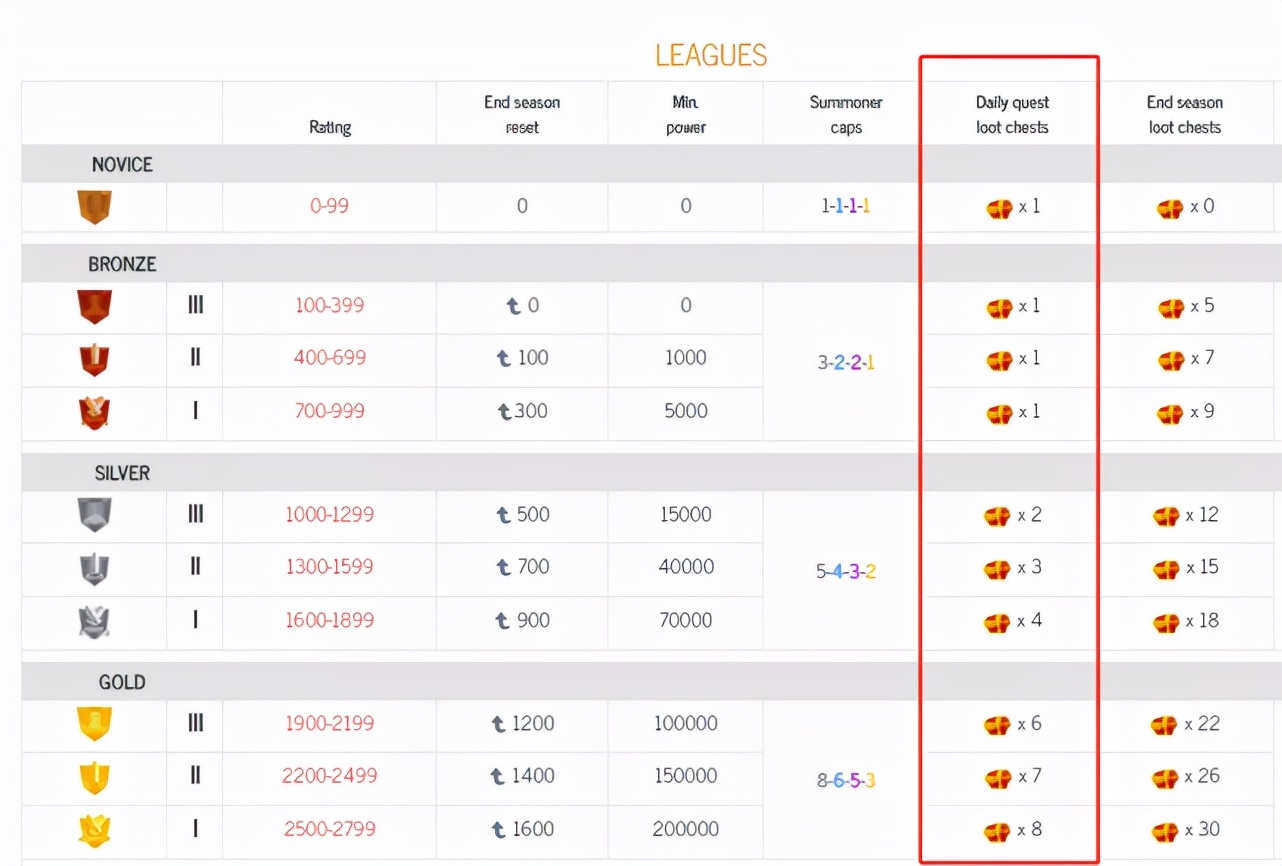Click the reset arrow icon beside 100
Image resolution: width=1282 pixels, height=866 pixels.
coord(505,358)
